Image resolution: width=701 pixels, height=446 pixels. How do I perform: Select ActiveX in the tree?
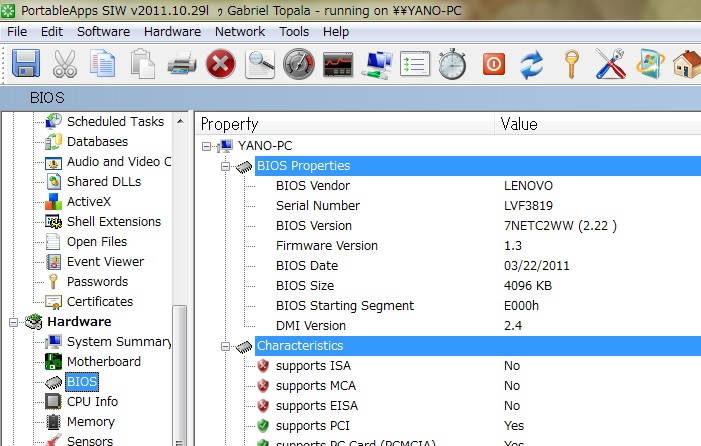pyautogui.click(x=89, y=202)
